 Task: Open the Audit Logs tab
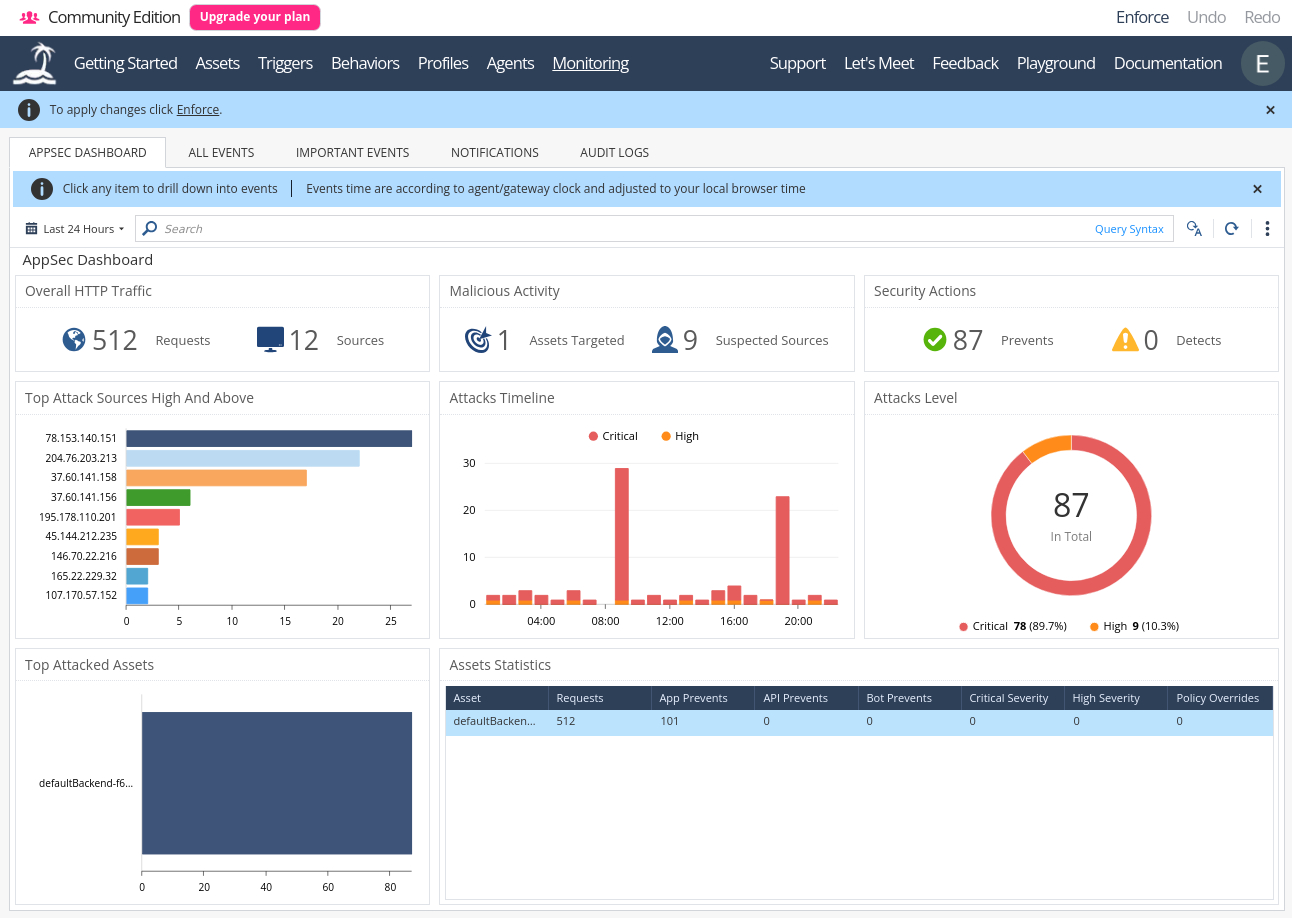point(614,153)
